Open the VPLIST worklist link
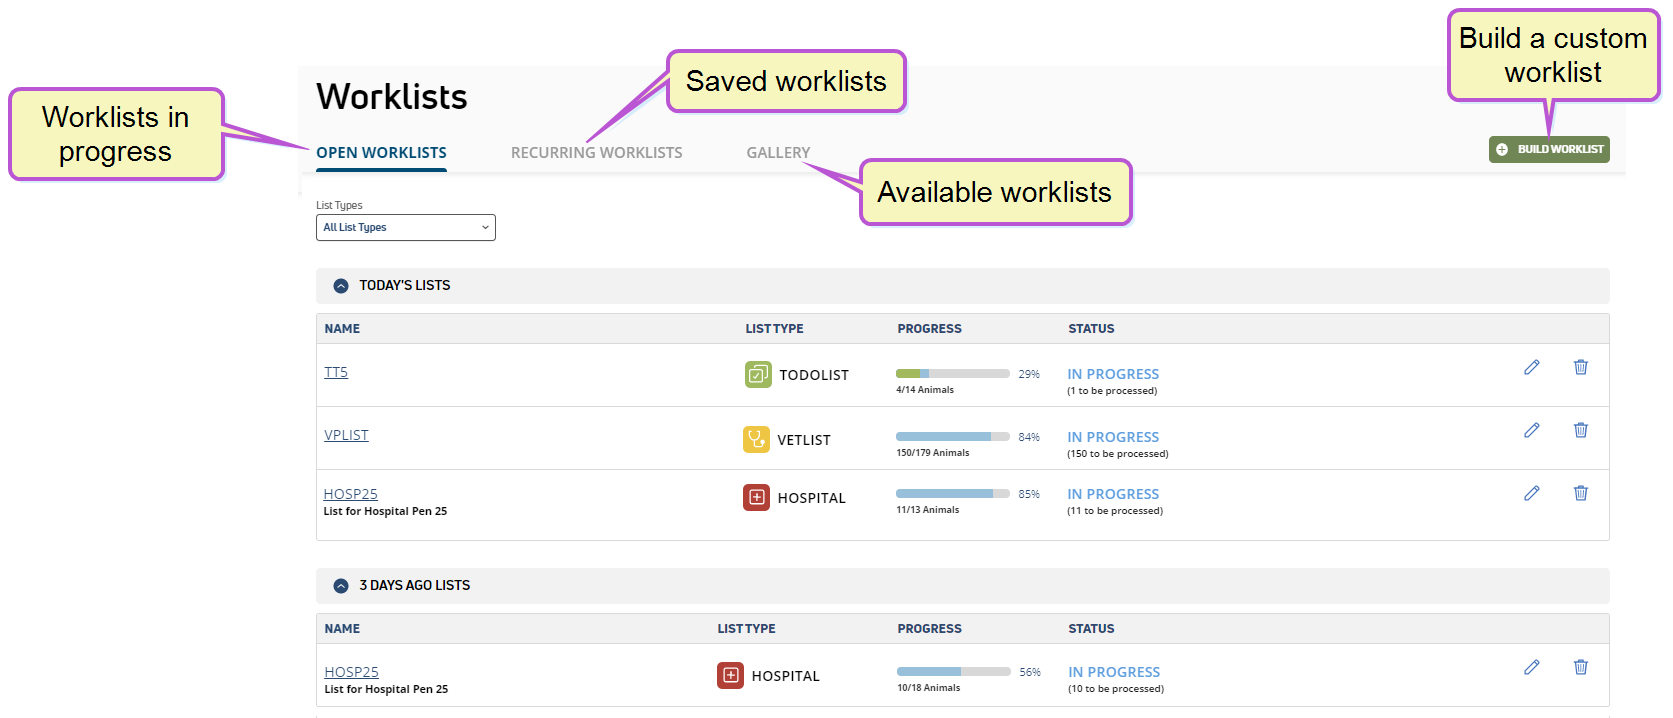Viewport: 1673px width, 718px height. click(x=346, y=435)
